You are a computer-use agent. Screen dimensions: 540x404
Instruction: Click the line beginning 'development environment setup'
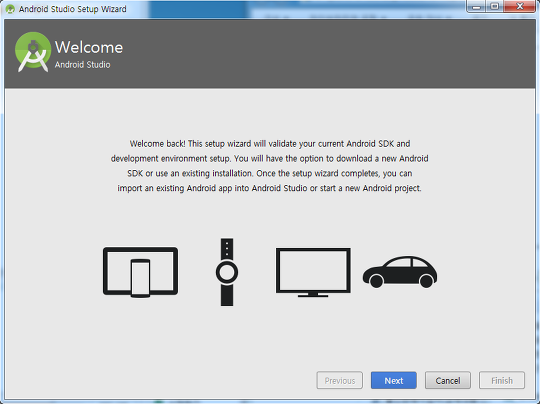click(270, 158)
